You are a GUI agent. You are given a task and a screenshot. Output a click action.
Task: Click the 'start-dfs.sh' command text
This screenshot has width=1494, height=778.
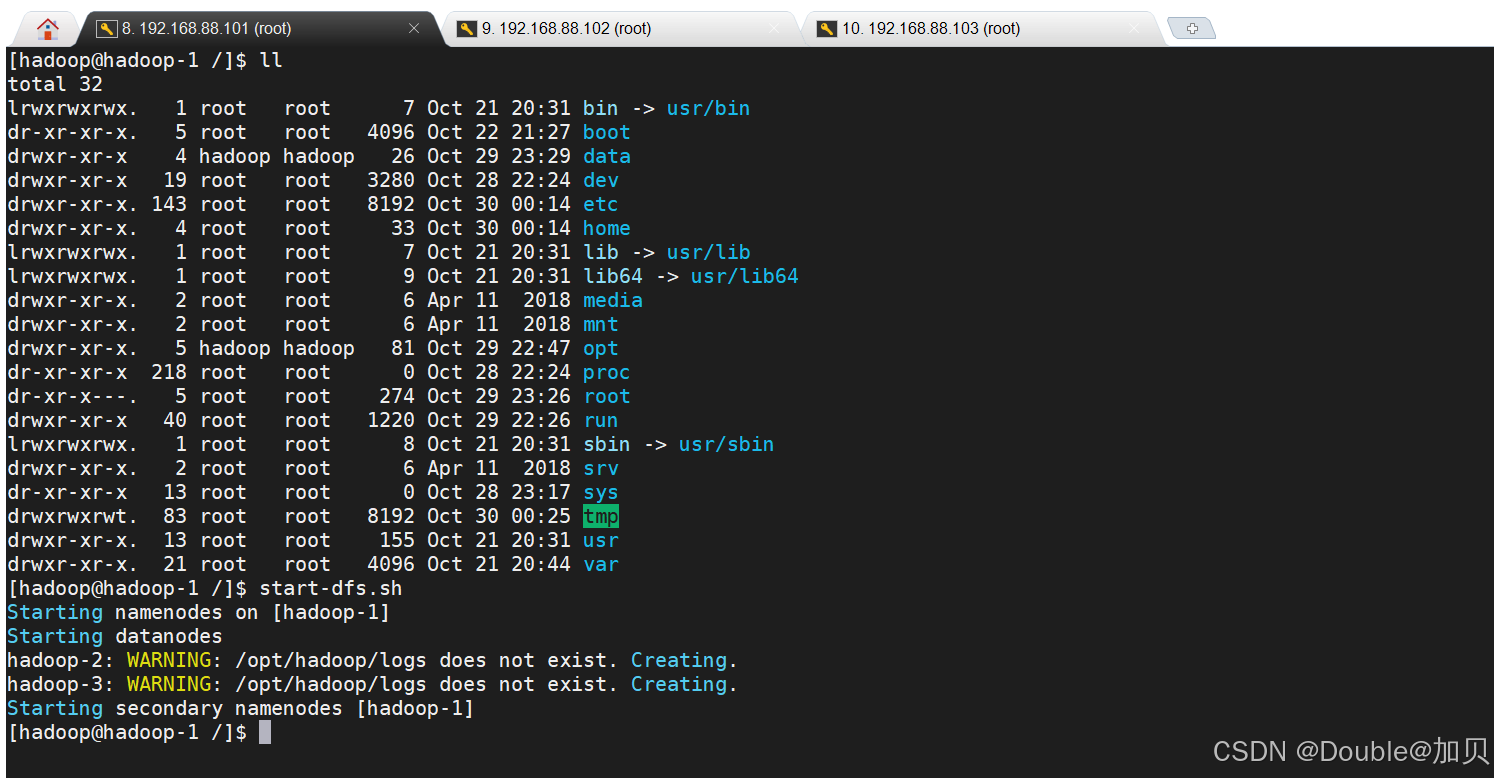(331, 588)
